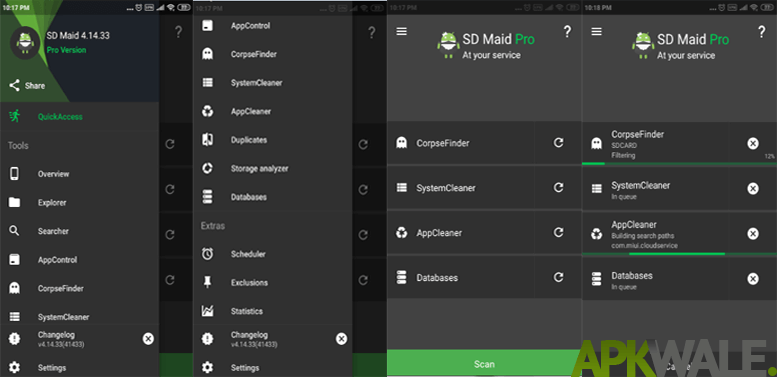Tap the Share icon in the drawer header

(14, 86)
